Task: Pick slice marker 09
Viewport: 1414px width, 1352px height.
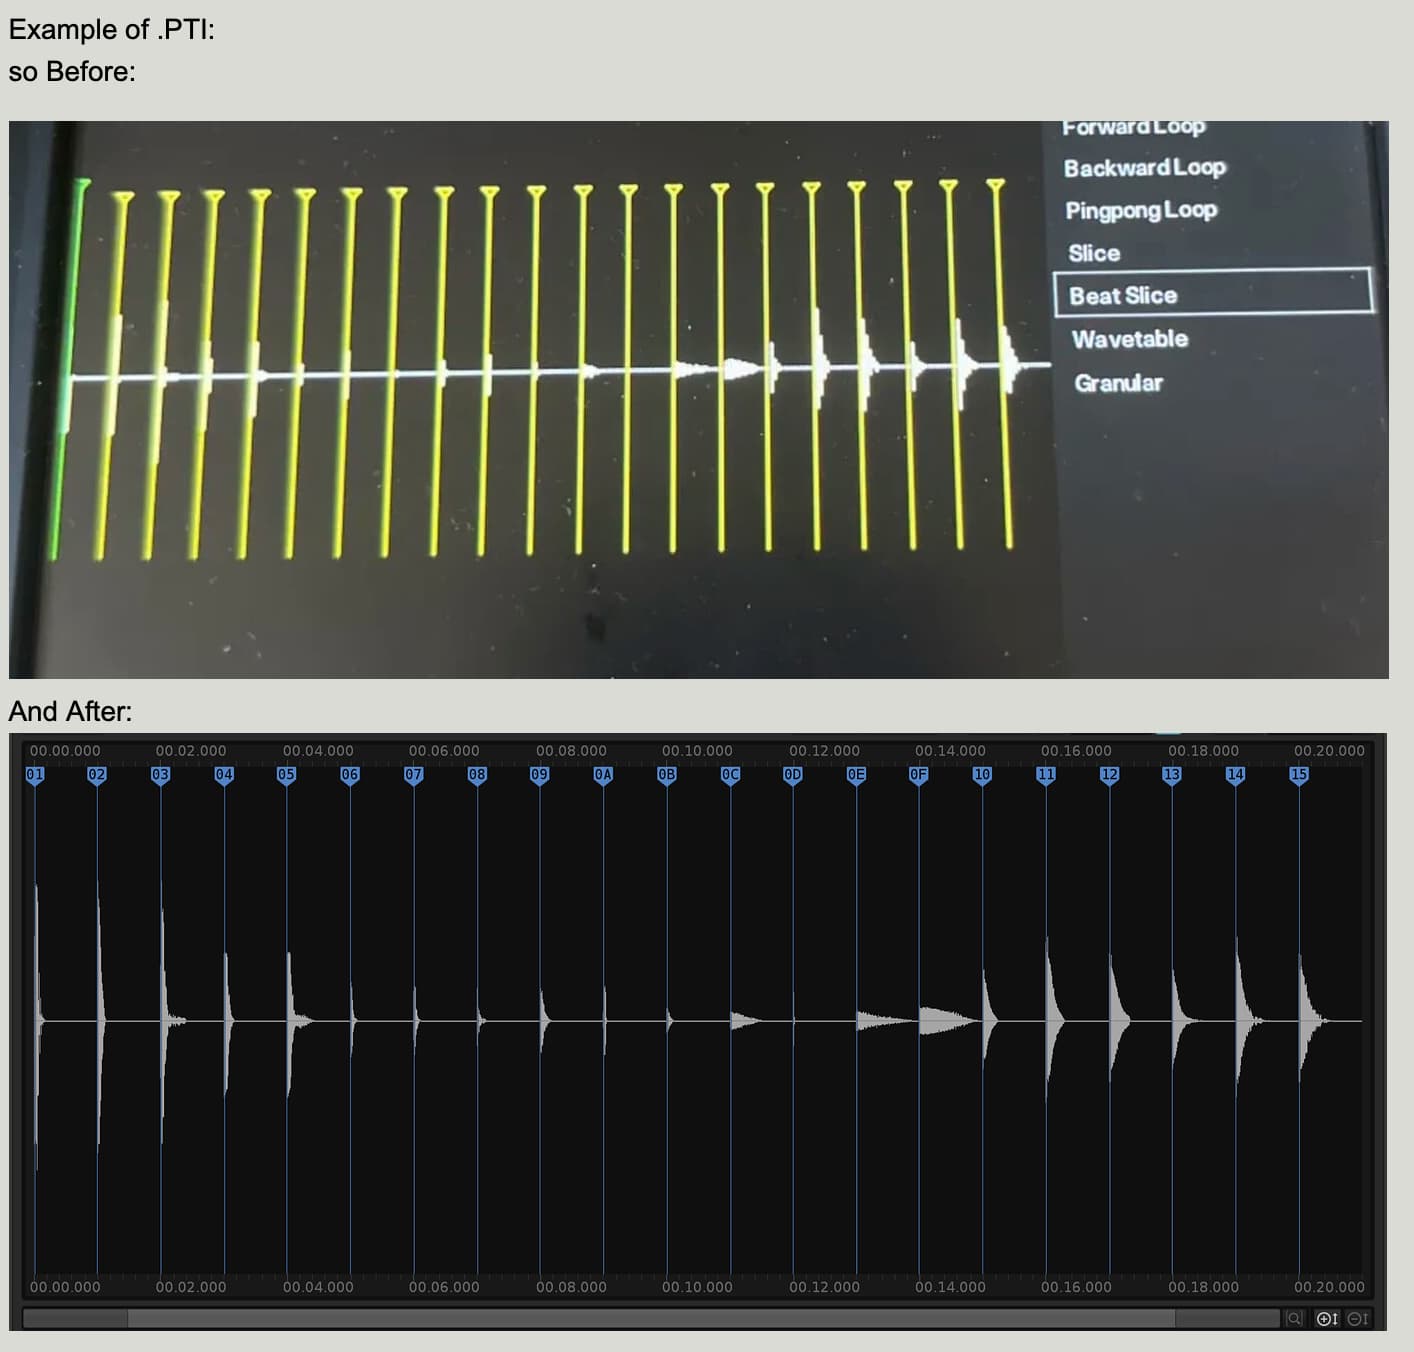Action: coord(539,775)
